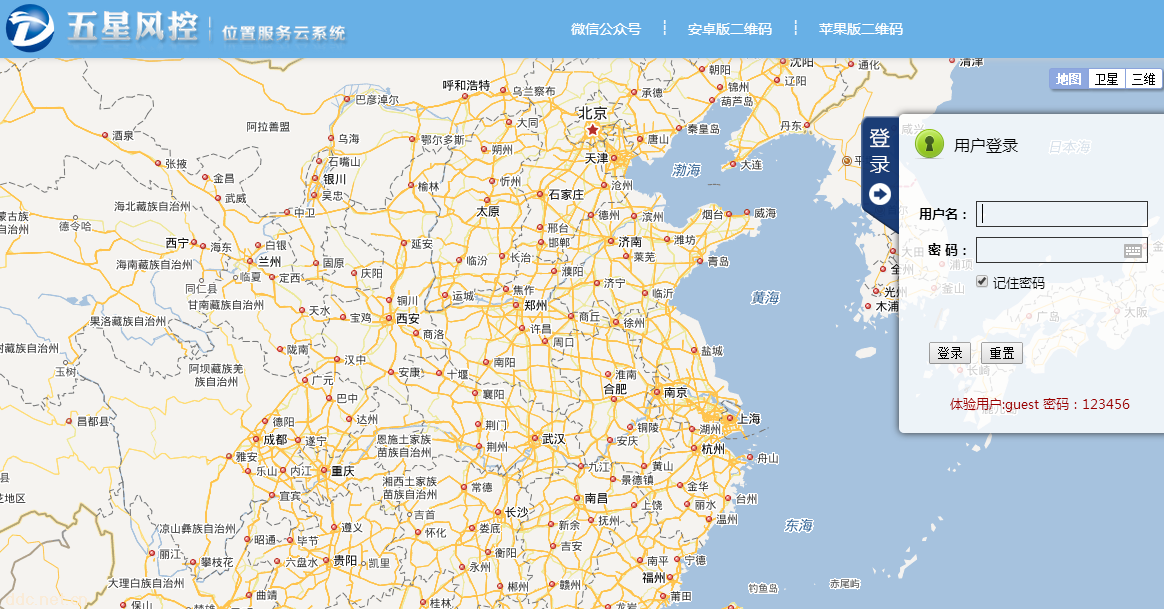The width and height of the screenshot is (1164, 609).
Task: Click the 天津 label on the map
Action: pos(596,158)
